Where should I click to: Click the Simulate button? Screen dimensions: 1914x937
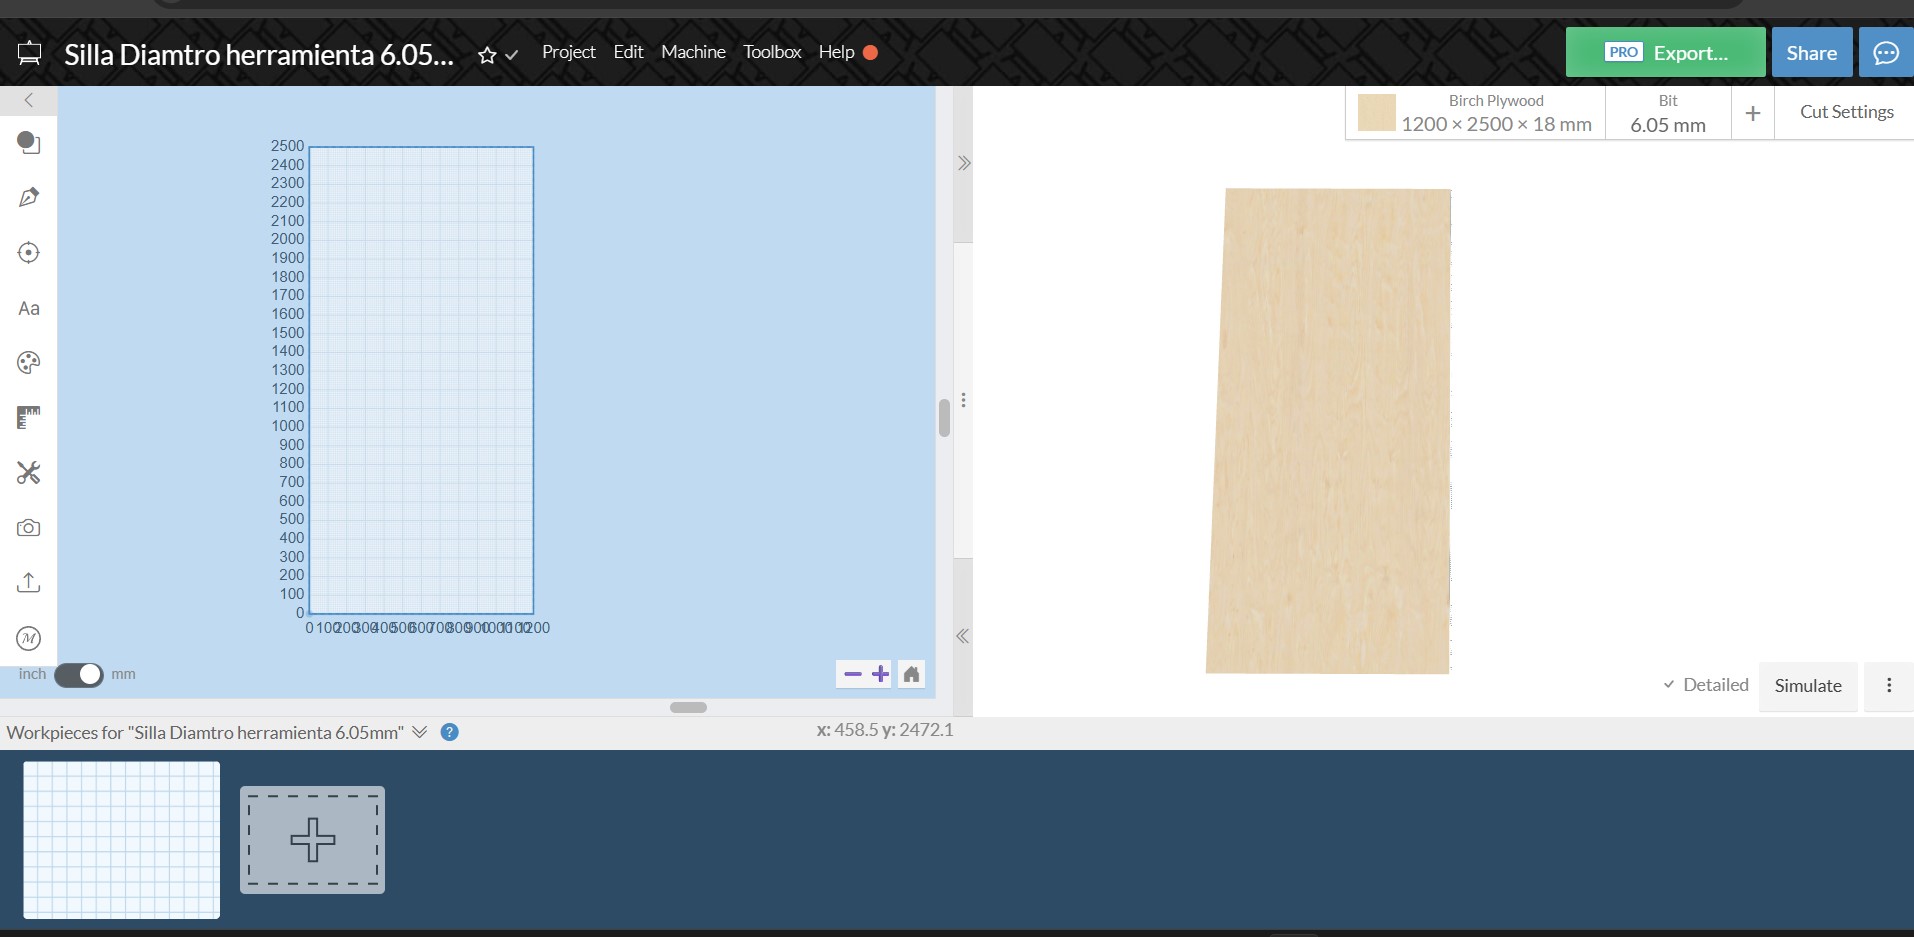pos(1807,686)
